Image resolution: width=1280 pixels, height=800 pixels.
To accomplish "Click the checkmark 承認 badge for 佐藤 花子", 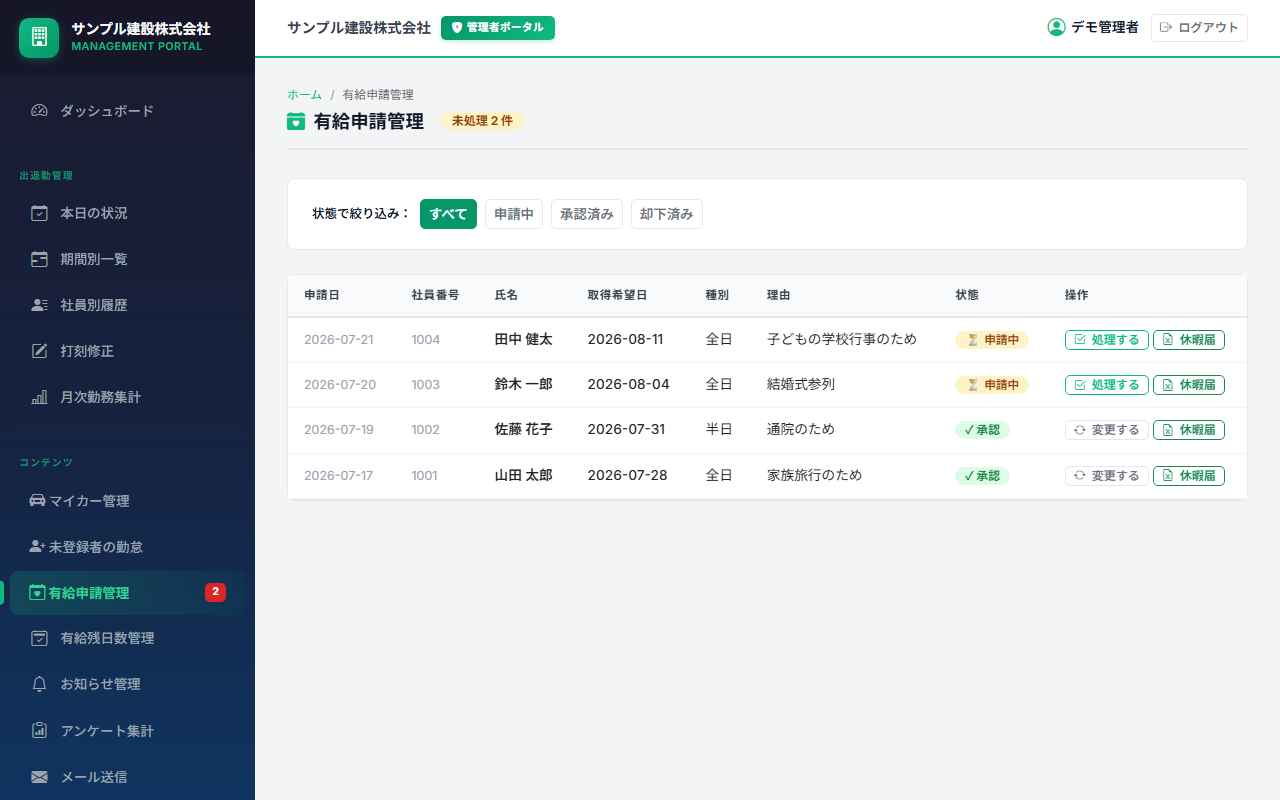I will pos(982,430).
